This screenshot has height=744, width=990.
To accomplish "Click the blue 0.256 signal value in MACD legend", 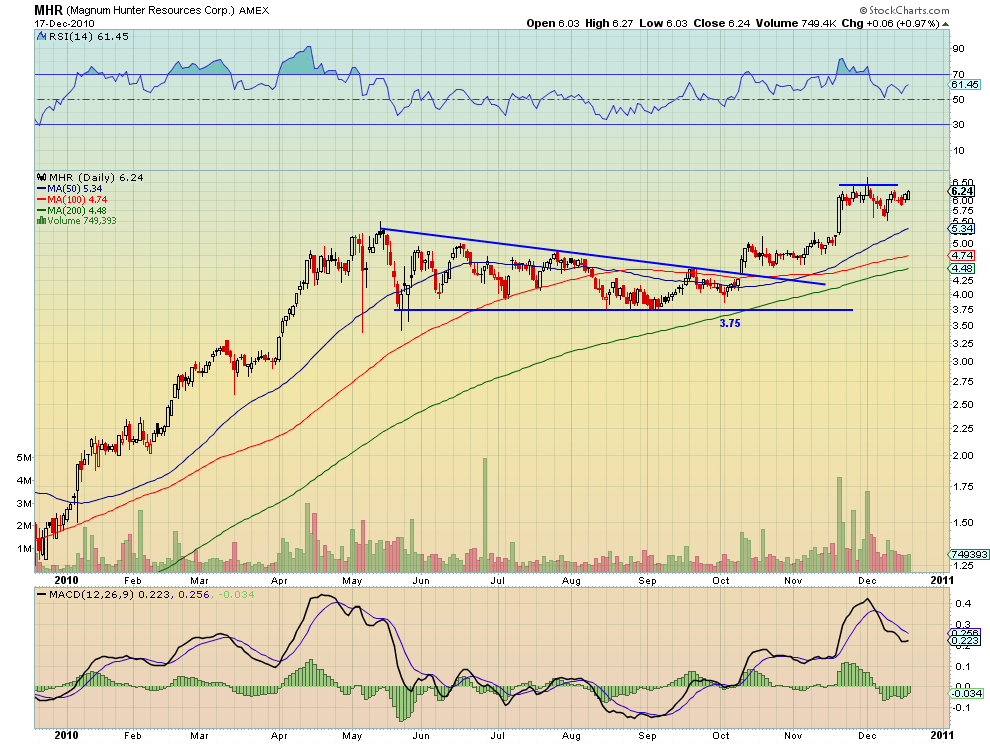I will 193,594.
